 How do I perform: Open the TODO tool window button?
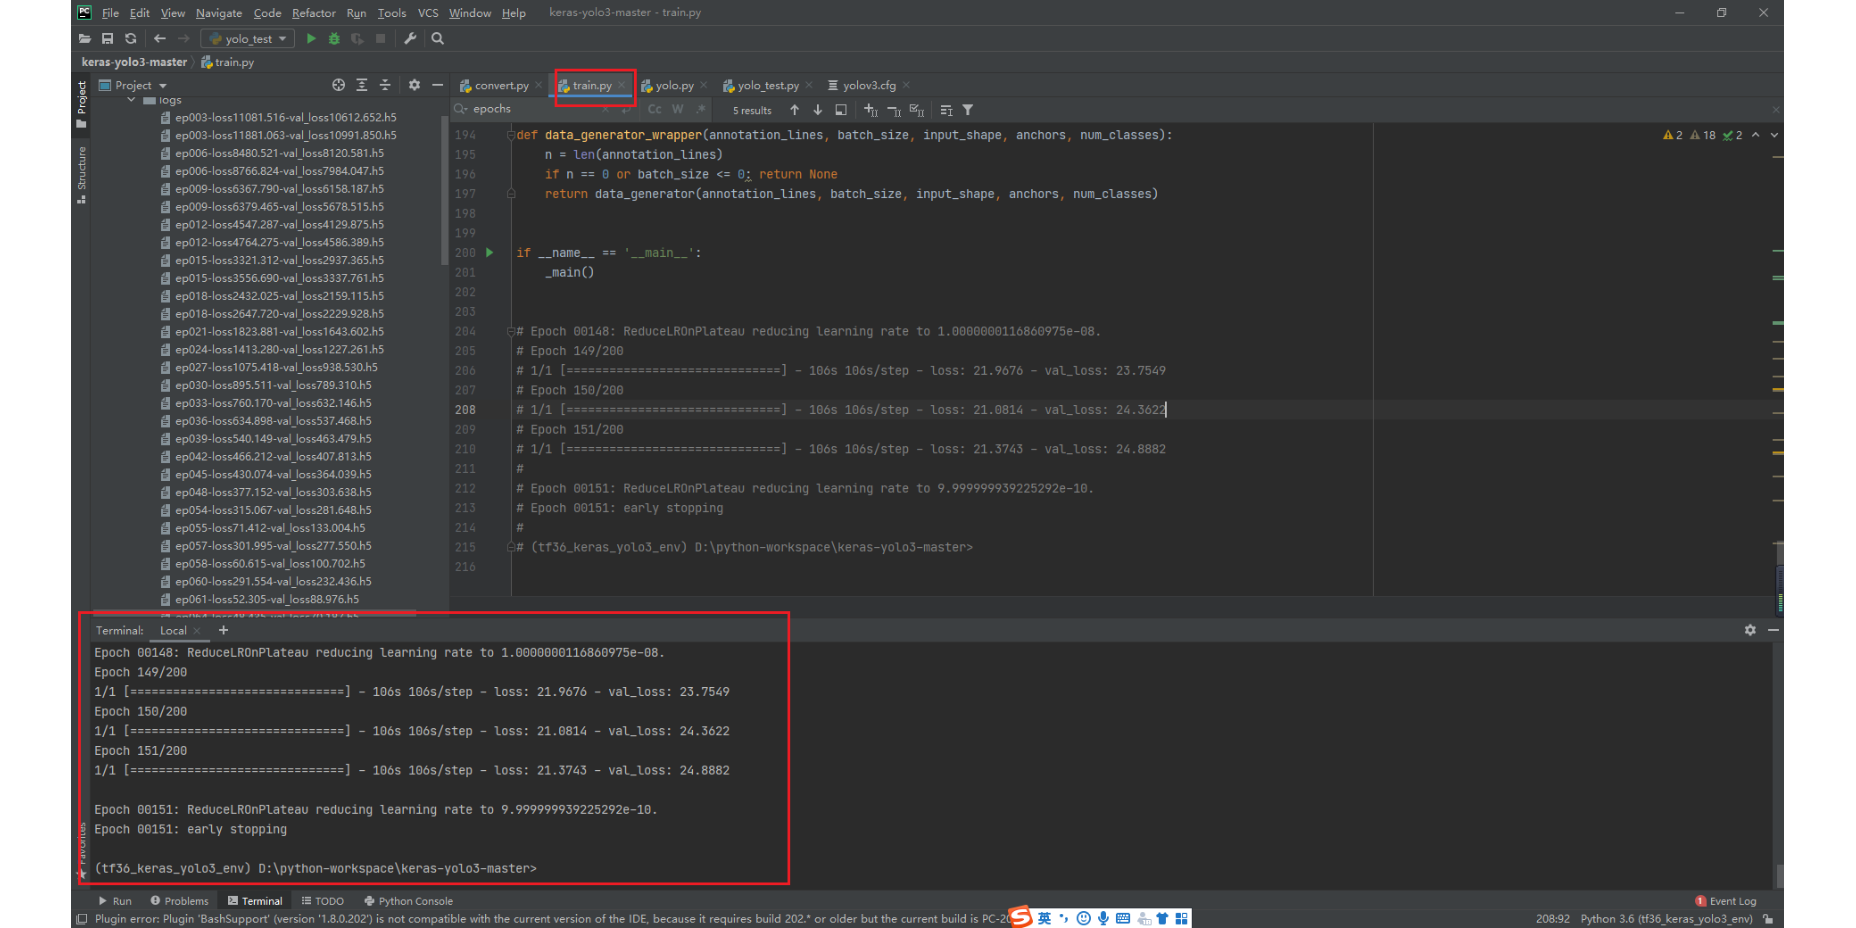tap(323, 901)
